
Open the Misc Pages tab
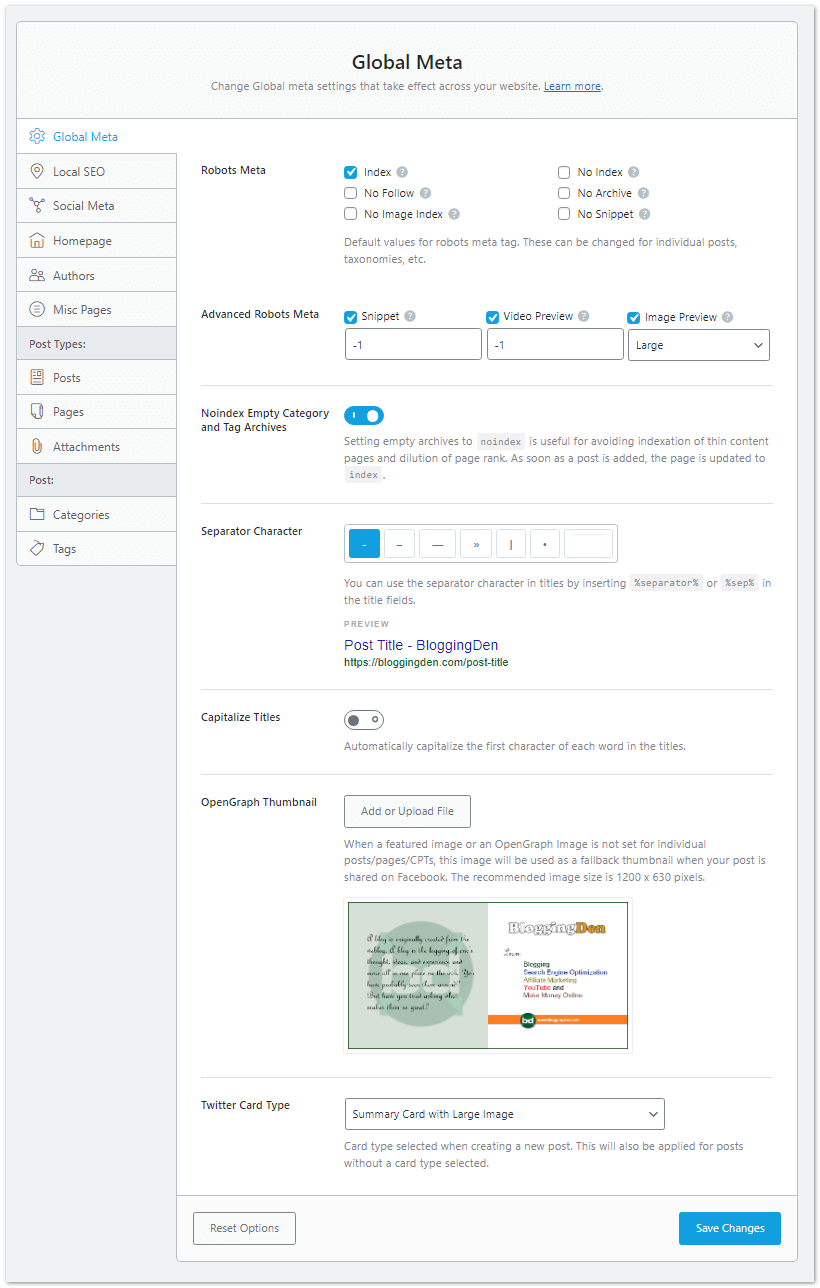(x=82, y=310)
